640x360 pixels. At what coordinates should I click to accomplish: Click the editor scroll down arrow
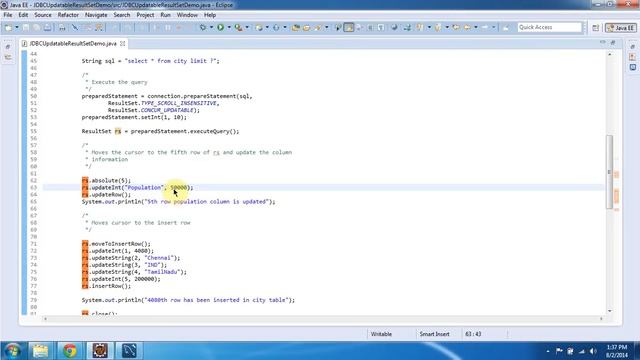click(609, 311)
